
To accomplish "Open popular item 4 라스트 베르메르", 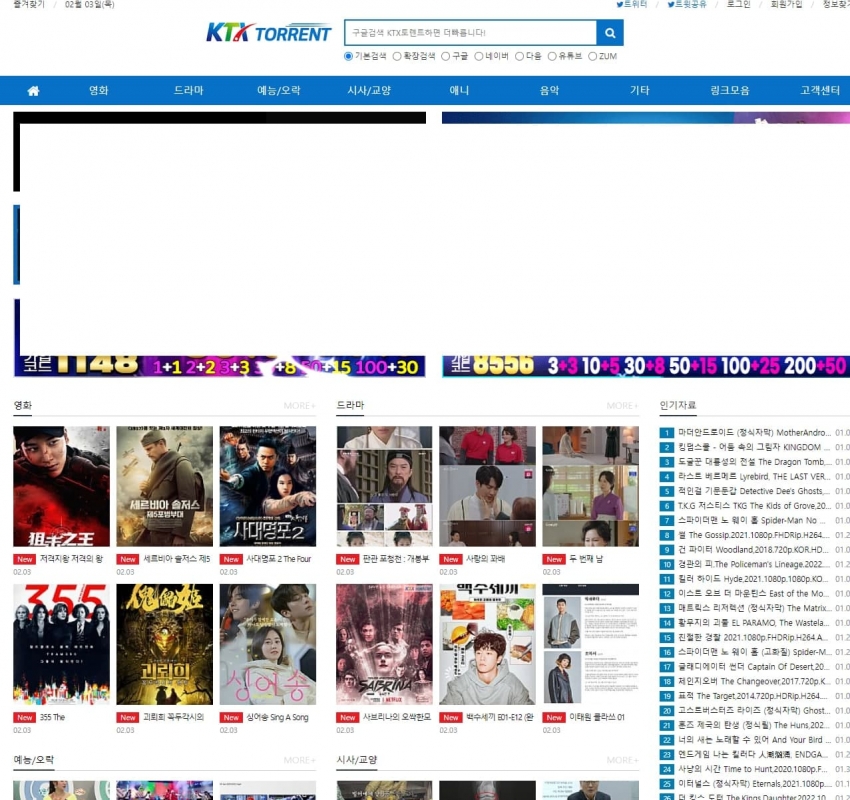I will [x=754, y=476].
